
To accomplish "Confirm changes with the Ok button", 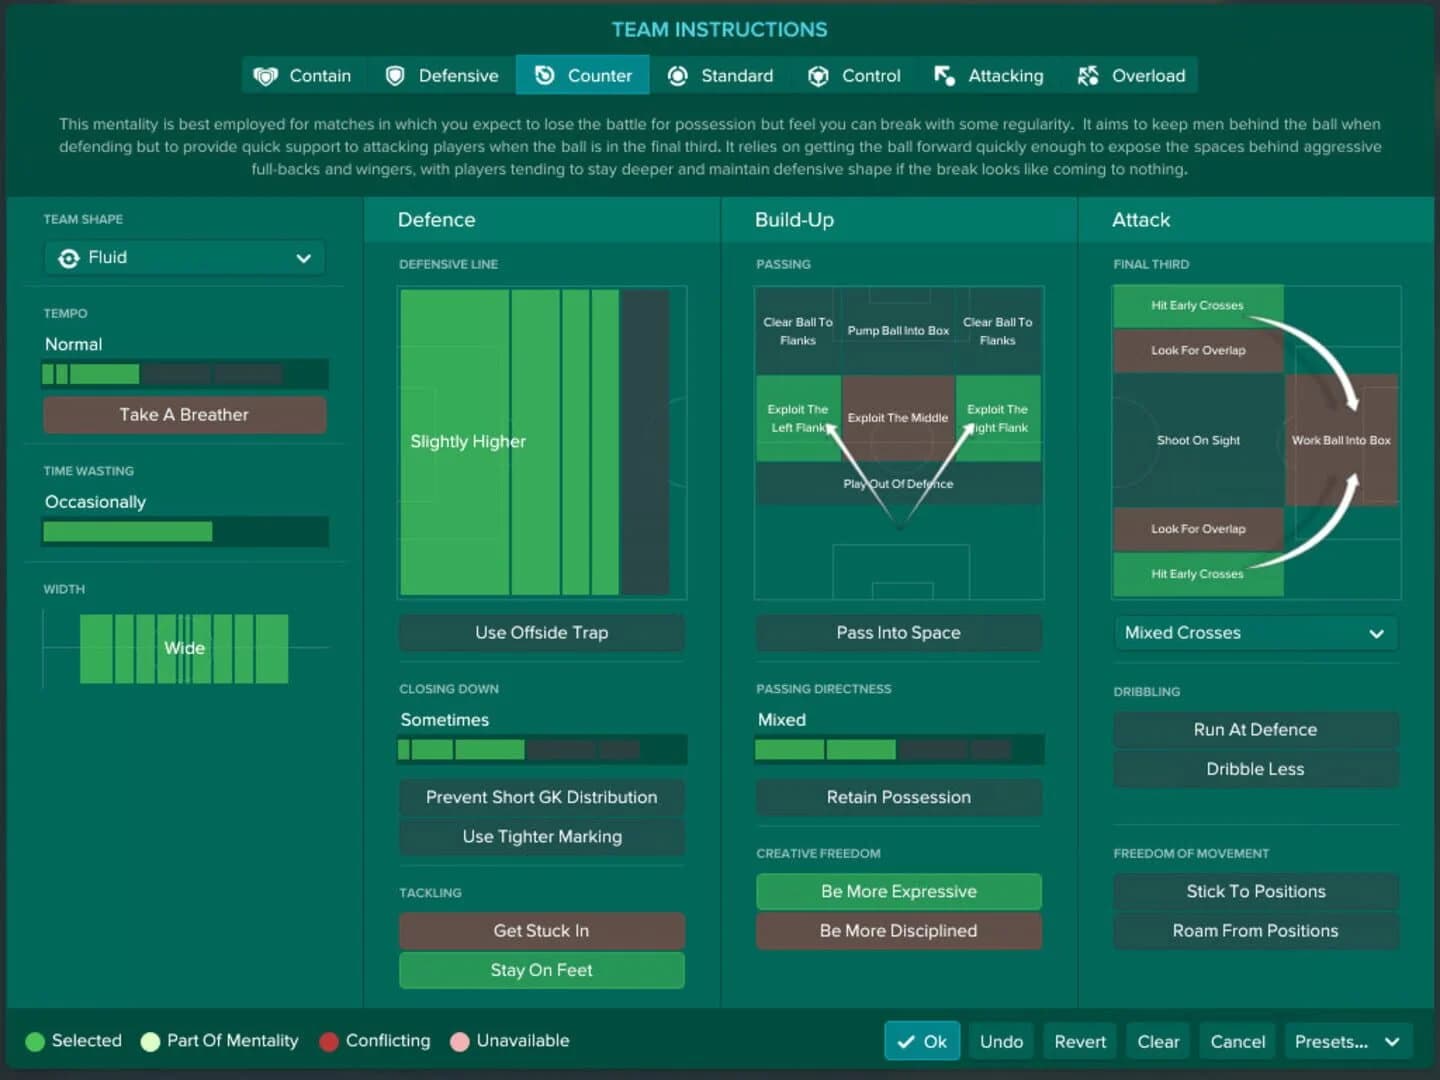I will 921,1041.
